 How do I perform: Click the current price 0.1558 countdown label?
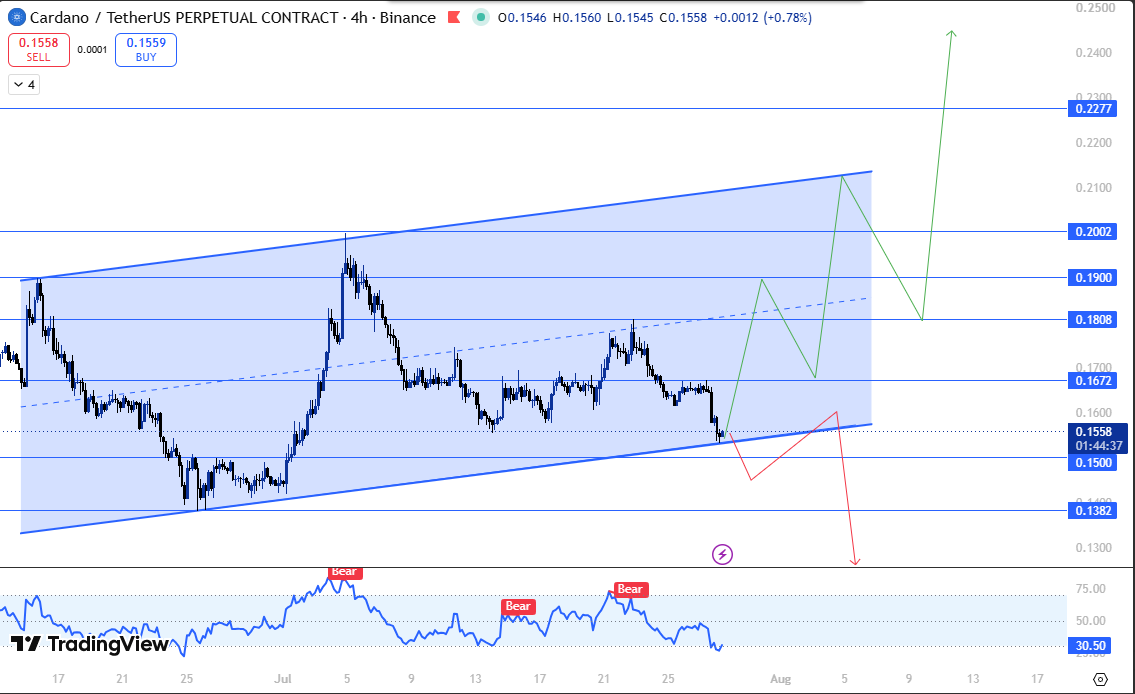tap(1097, 439)
